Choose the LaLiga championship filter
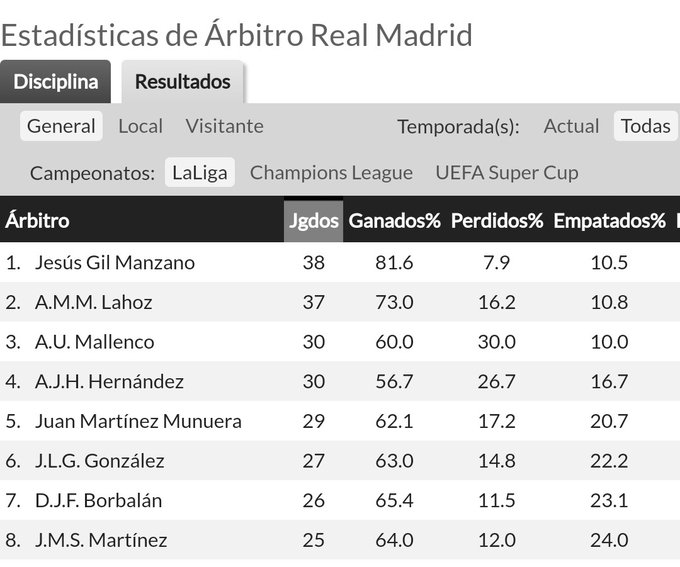680x567 pixels. tap(199, 173)
